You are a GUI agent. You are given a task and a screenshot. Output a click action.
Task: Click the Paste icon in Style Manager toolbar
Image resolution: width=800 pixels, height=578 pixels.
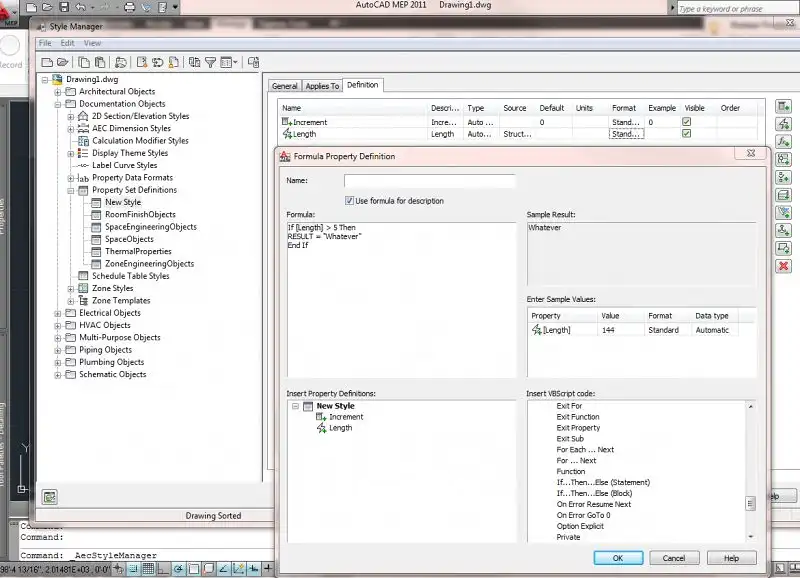tap(102, 62)
